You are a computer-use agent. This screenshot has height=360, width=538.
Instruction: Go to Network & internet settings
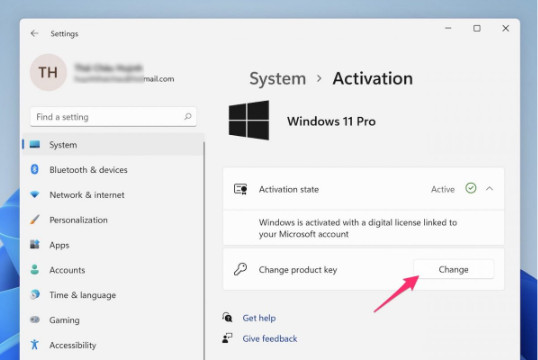[113, 195]
